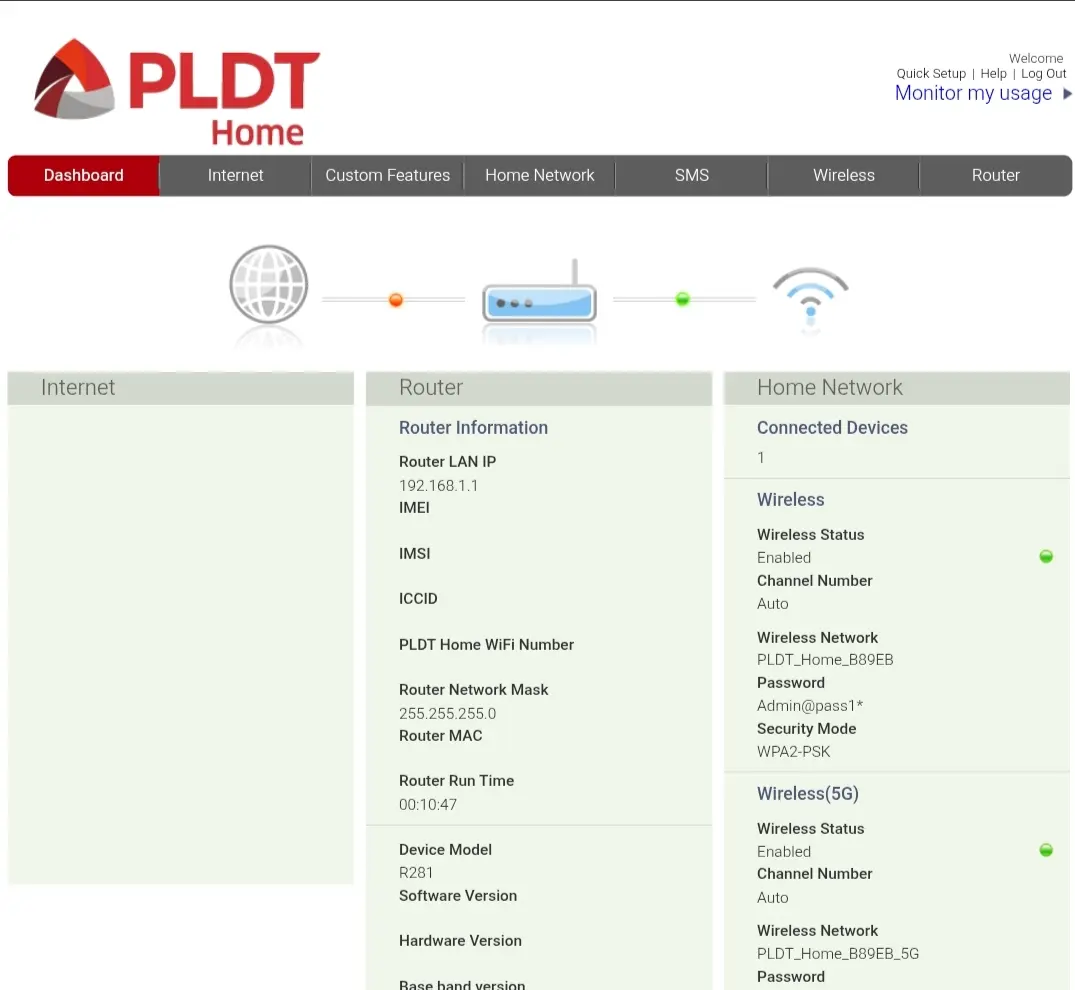Click the Welcome text
The width and height of the screenshot is (1075, 990).
pos(1036,58)
